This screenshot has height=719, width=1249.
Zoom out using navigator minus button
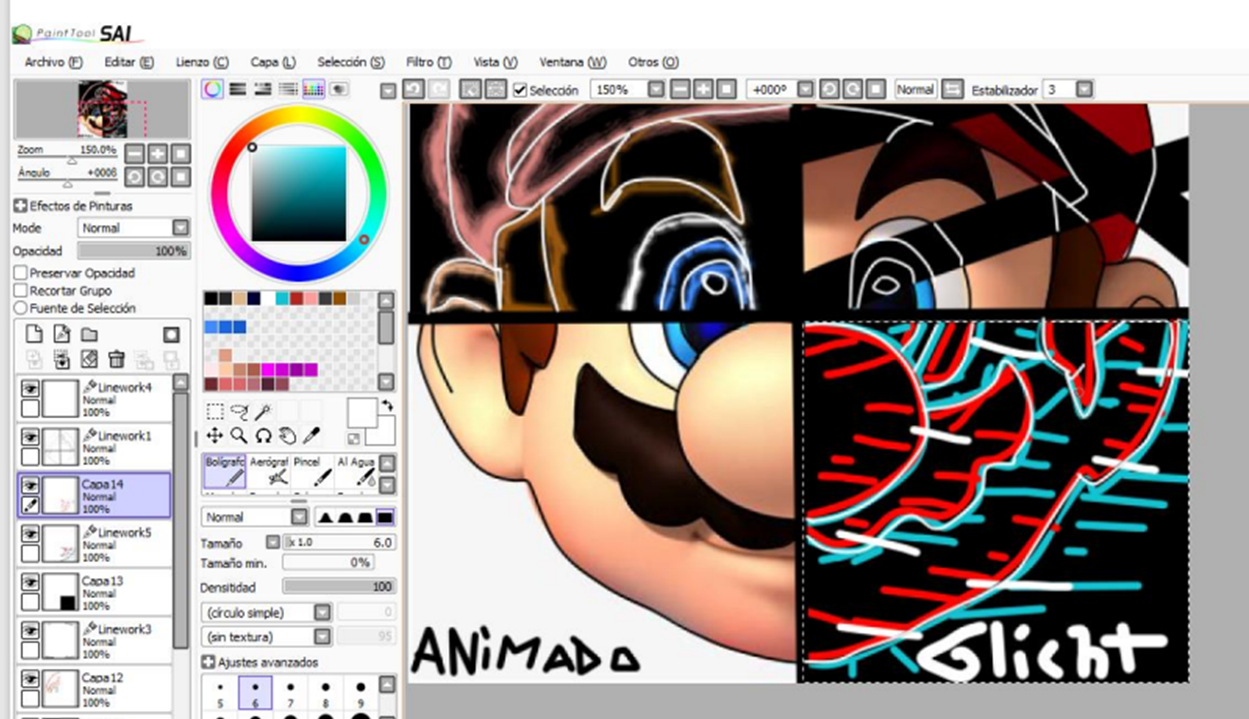[135, 153]
